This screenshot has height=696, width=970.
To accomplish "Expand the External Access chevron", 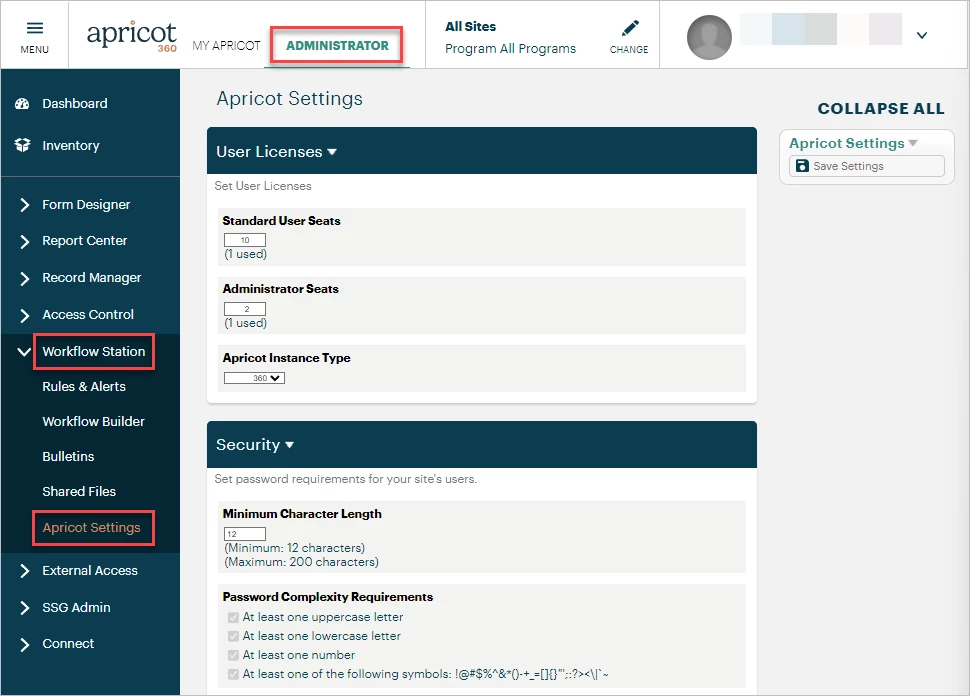I will (24, 571).
